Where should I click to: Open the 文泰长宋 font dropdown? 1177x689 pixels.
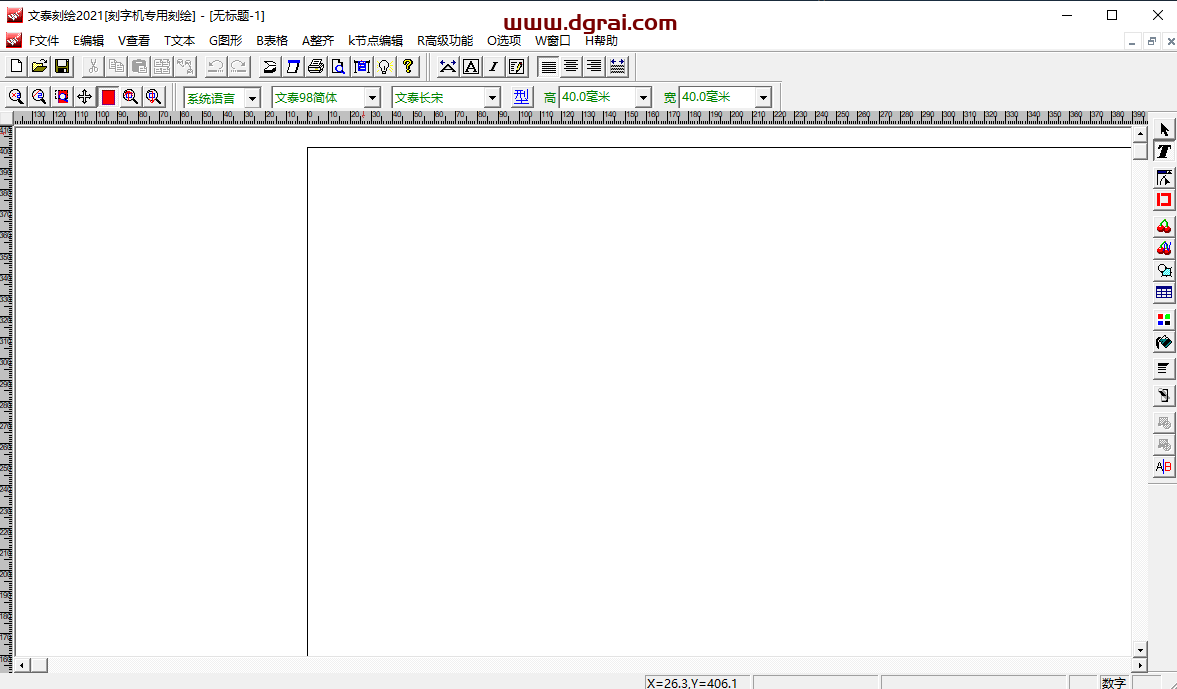(x=492, y=98)
